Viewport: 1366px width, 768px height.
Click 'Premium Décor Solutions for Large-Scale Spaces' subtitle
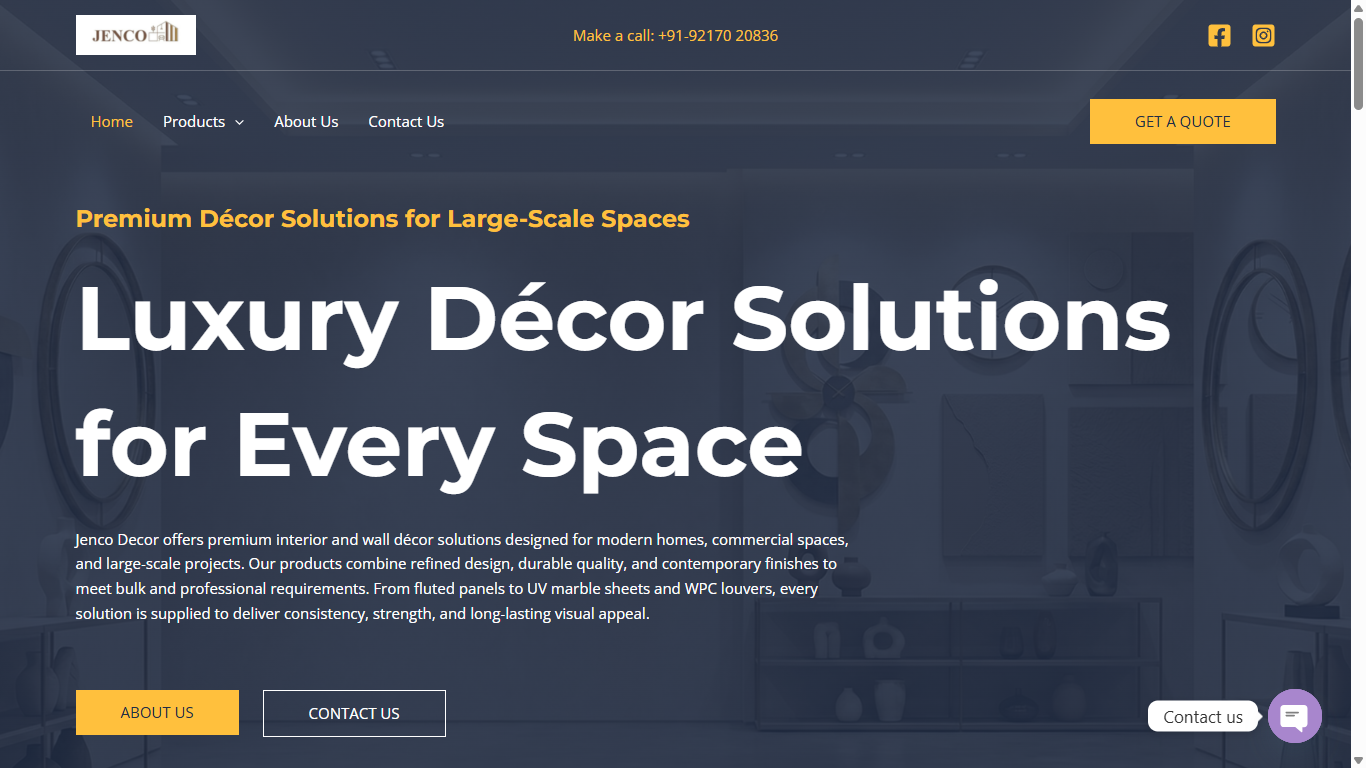coord(383,218)
